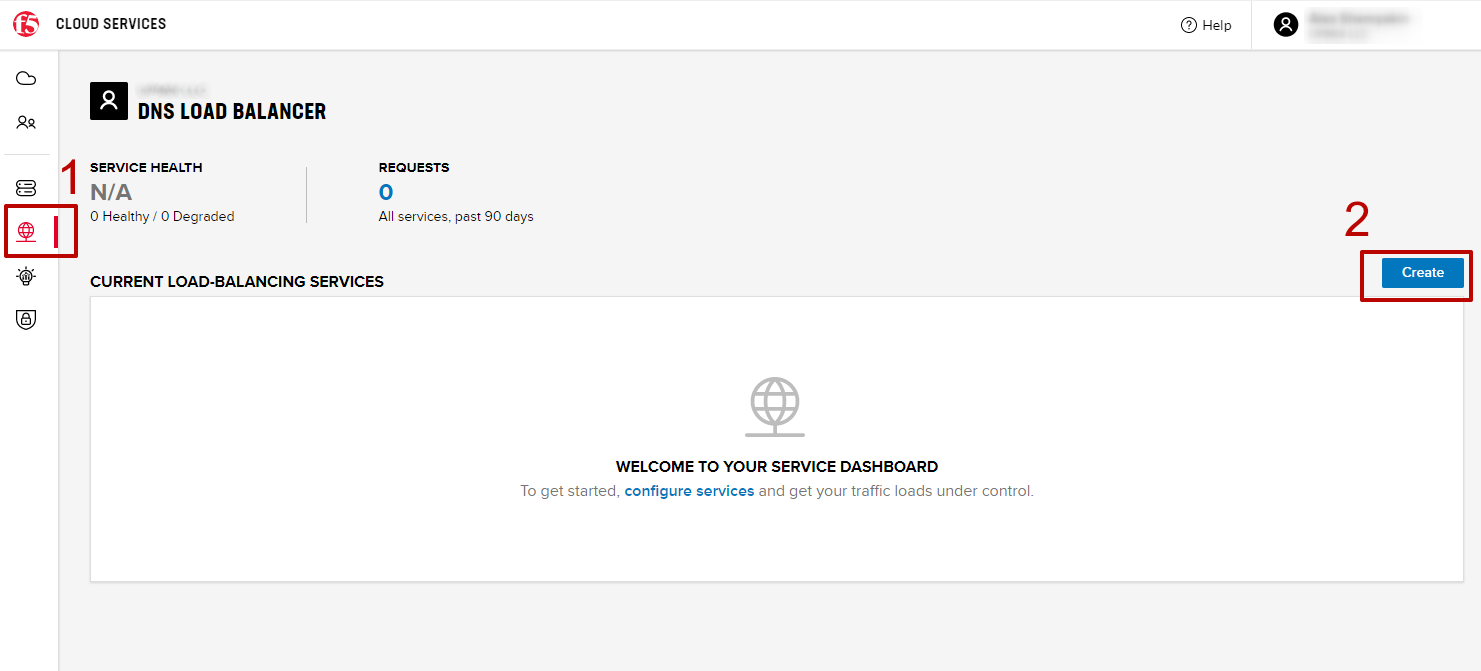Click the REQUESTS label
Image resolution: width=1481 pixels, height=671 pixels.
(x=414, y=167)
